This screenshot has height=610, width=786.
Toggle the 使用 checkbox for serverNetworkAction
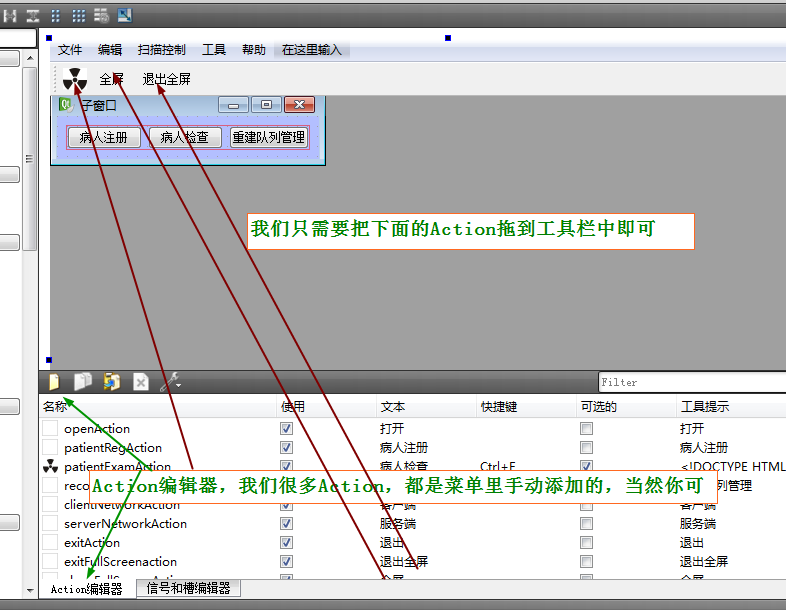286,524
